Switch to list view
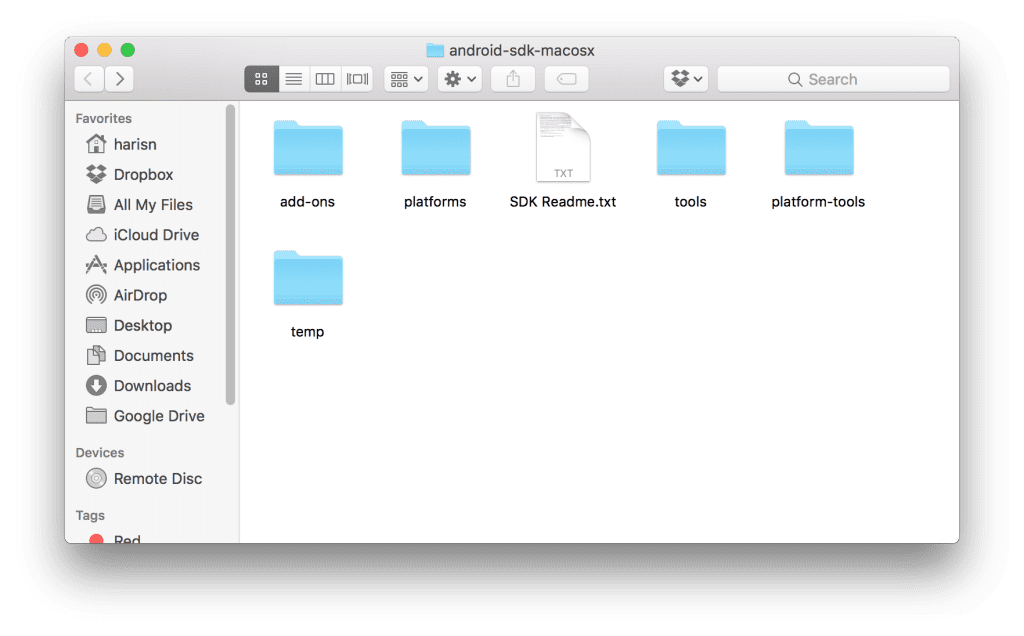Image resolution: width=1024 pixels, height=636 pixels. tap(293, 78)
